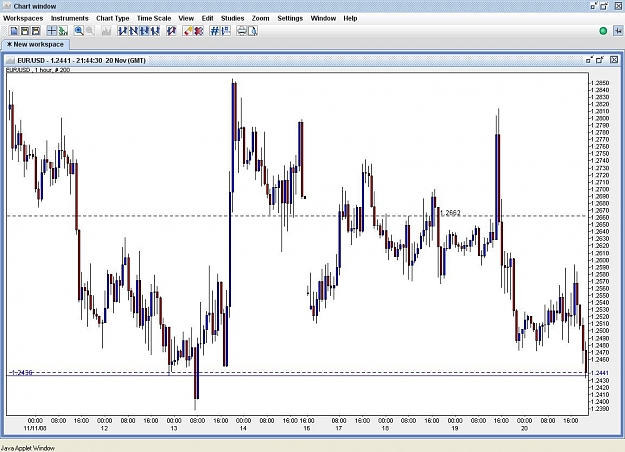Click the greyed bar chart icon
This screenshot has height=452, width=625.
106,31
